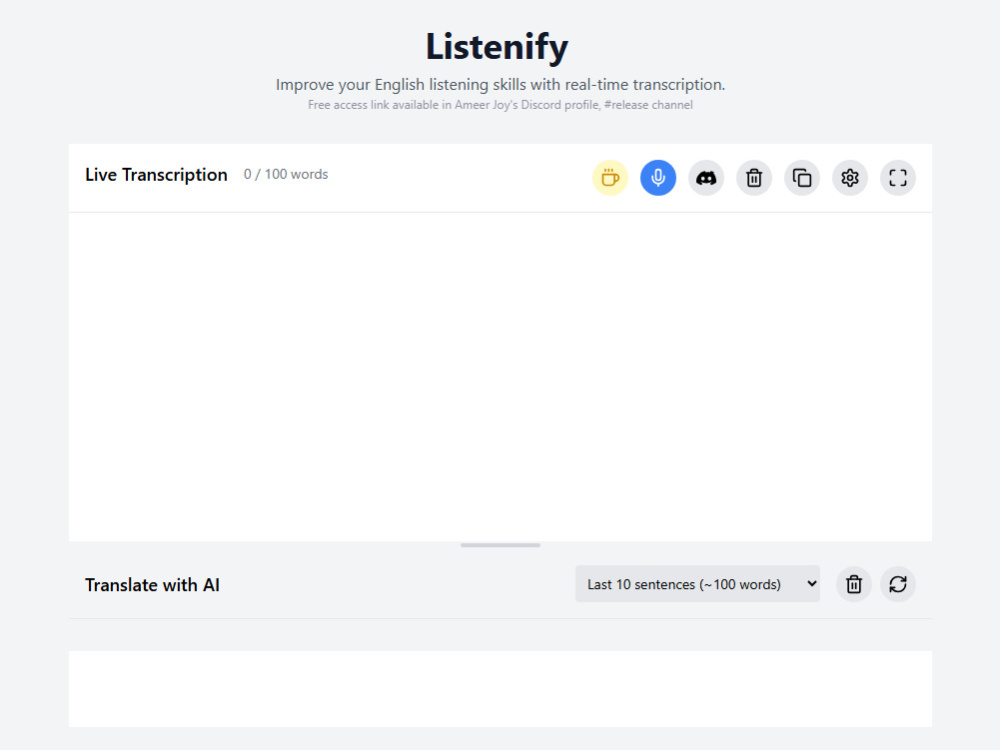Click the Free access link Discord note
The height and width of the screenshot is (750, 1000).
tap(500, 105)
